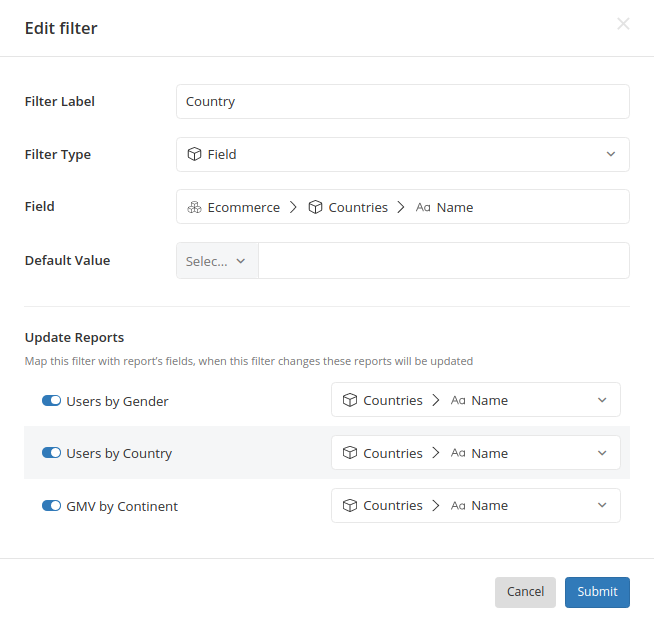Screen dimensions: 654x621
Task: Click the Countries cube icon in Field row
Action: point(316,207)
